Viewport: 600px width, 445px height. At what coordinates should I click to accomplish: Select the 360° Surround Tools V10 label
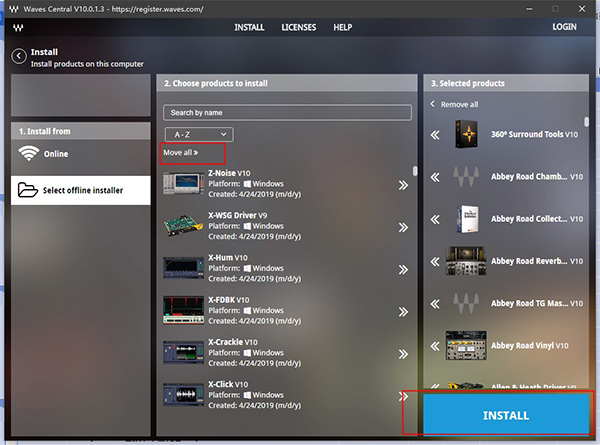coord(535,134)
